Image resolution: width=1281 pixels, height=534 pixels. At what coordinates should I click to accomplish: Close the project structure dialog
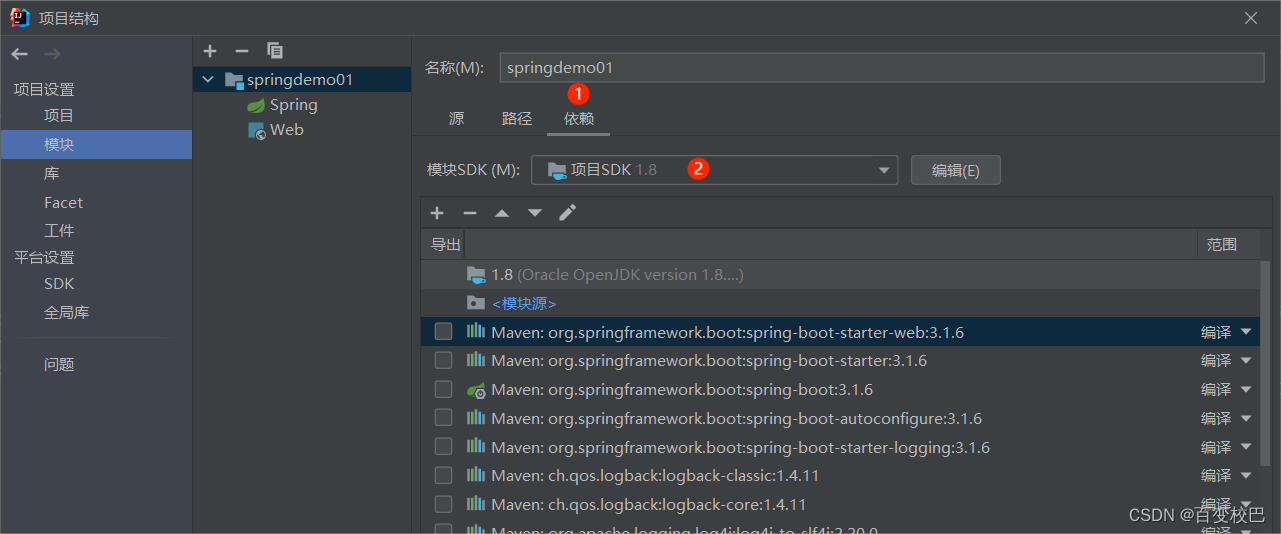pos(1251,18)
